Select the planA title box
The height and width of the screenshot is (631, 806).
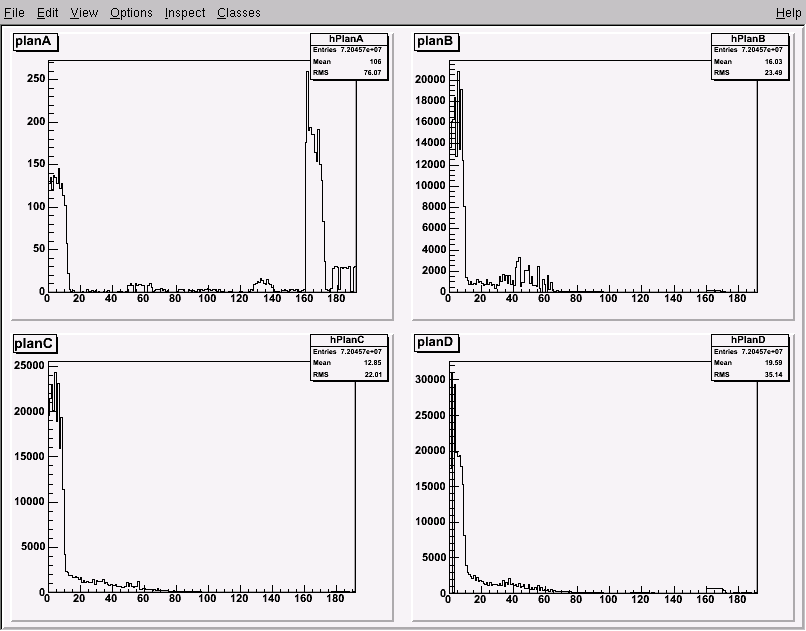(x=35, y=41)
